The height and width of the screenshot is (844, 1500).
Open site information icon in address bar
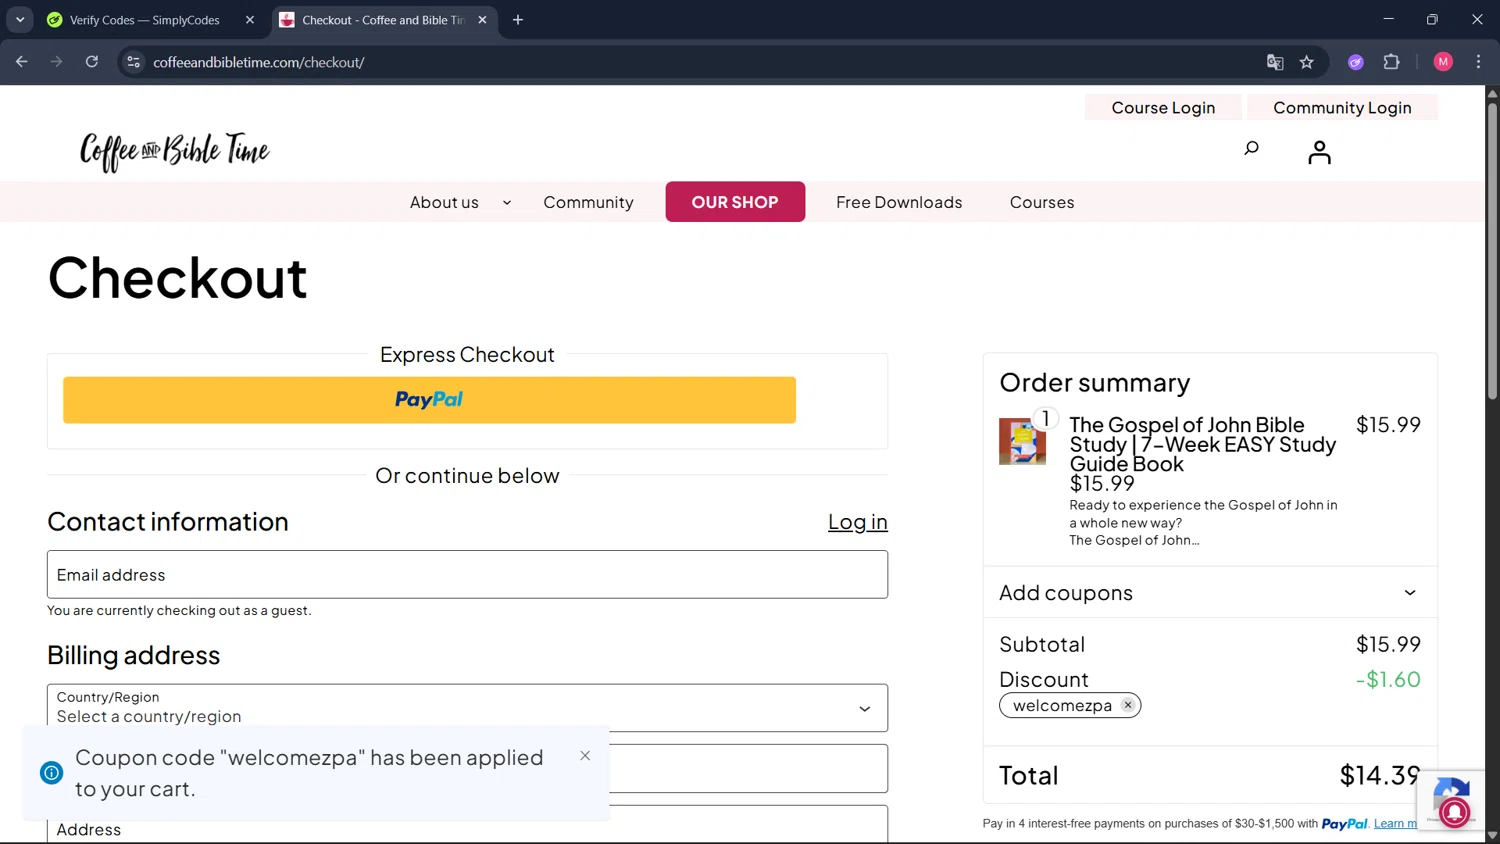(133, 62)
